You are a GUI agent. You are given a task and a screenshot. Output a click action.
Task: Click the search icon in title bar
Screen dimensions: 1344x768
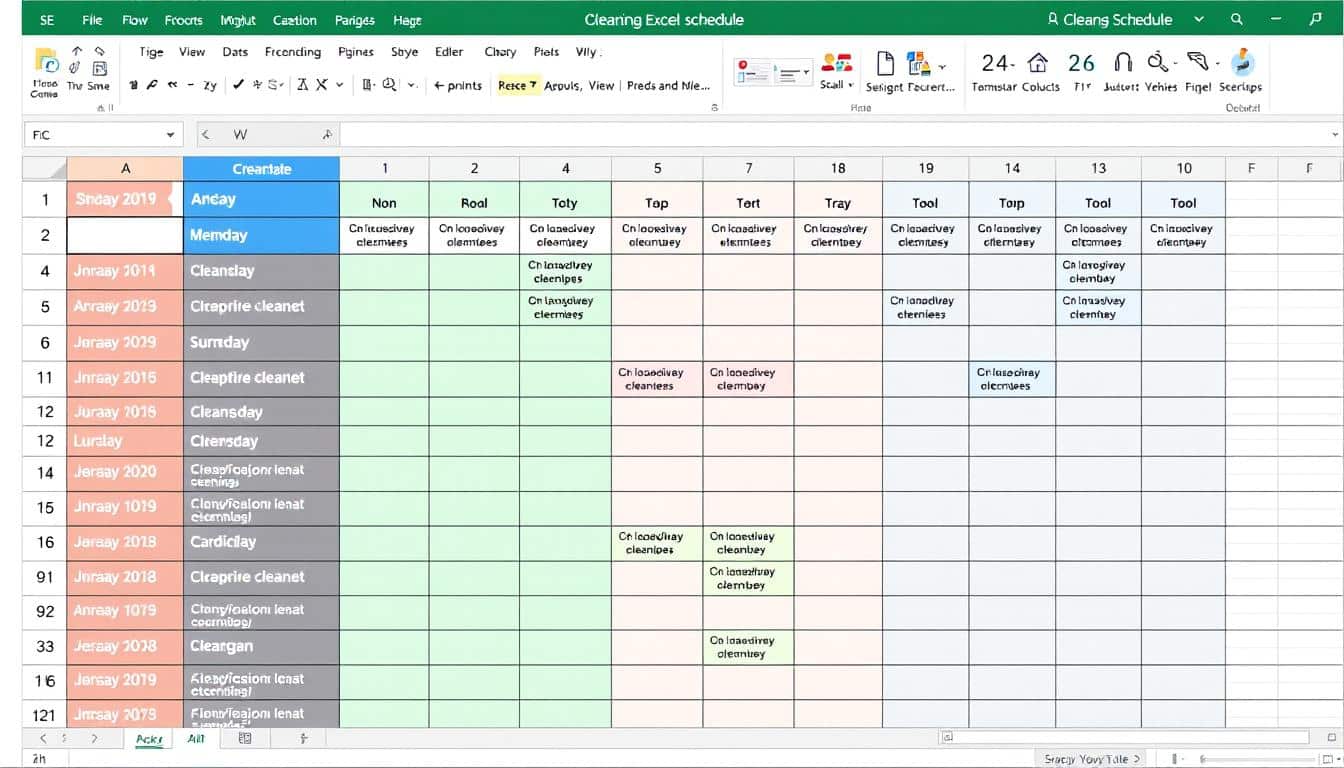click(x=1237, y=19)
